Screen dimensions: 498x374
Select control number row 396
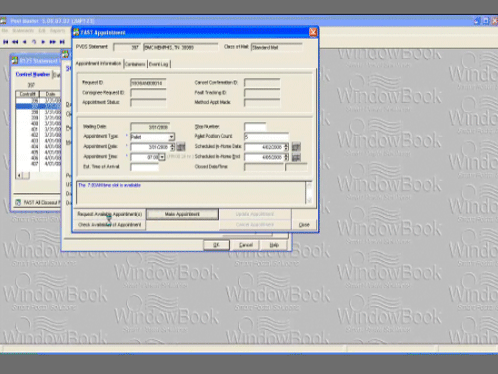click(x=38, y=100)
